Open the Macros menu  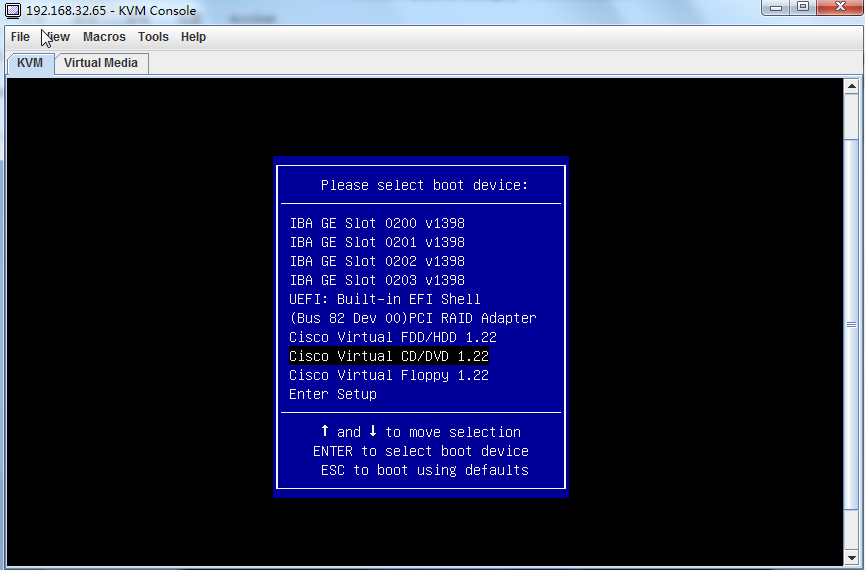click(104, 37)
